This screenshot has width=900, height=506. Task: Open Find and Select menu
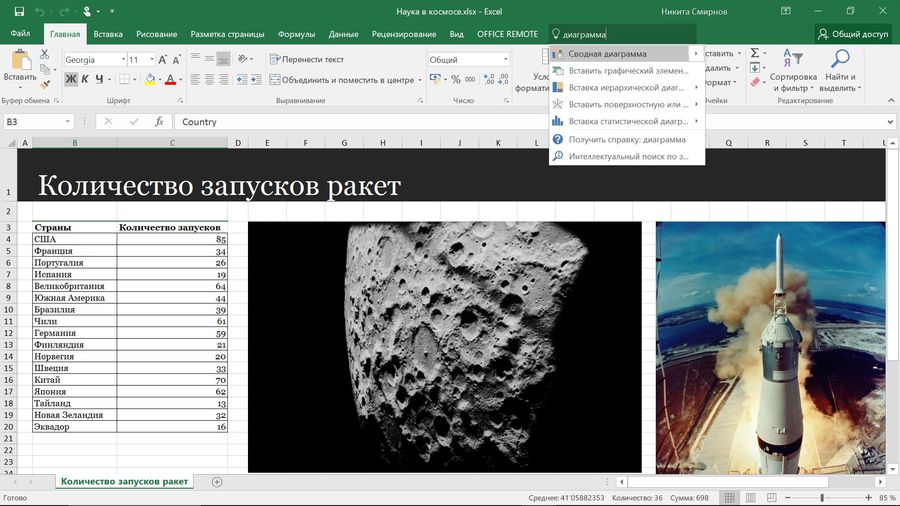tap(840, 70)
